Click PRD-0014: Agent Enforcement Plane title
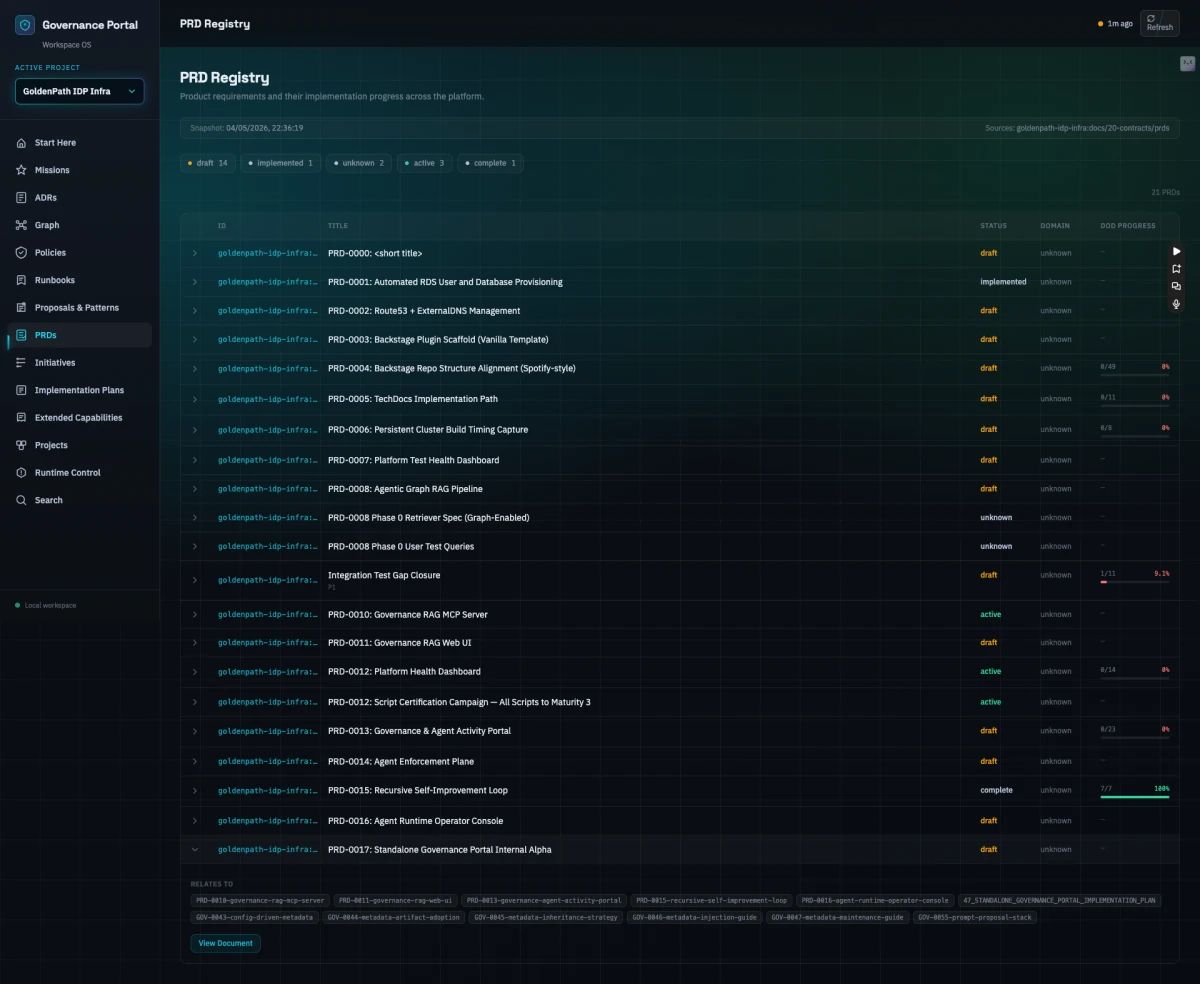Viewport: 1200px width, 984px height. coord(401,762)
